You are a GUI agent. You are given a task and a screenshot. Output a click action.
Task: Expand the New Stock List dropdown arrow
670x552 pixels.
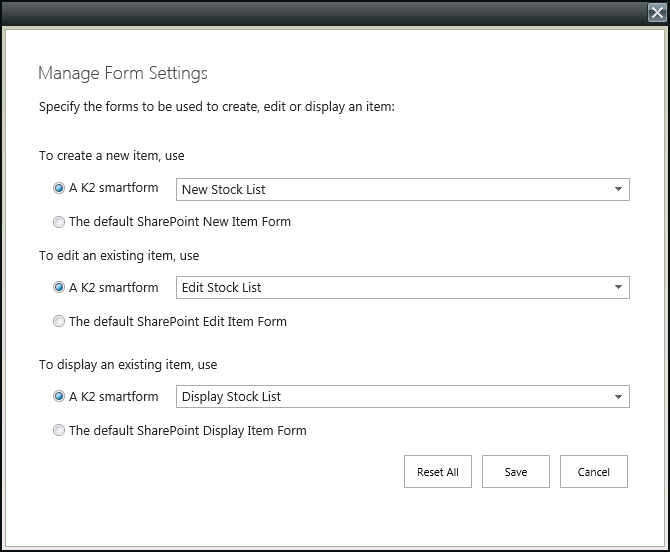click(x=618, y=189)
